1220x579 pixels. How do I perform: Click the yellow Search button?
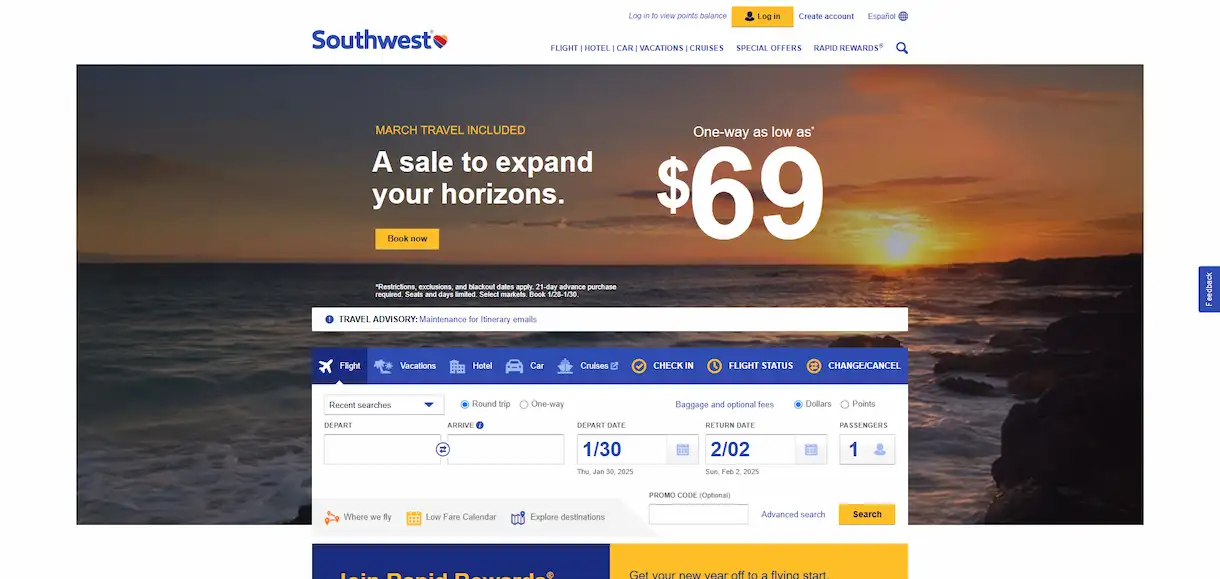867,514
